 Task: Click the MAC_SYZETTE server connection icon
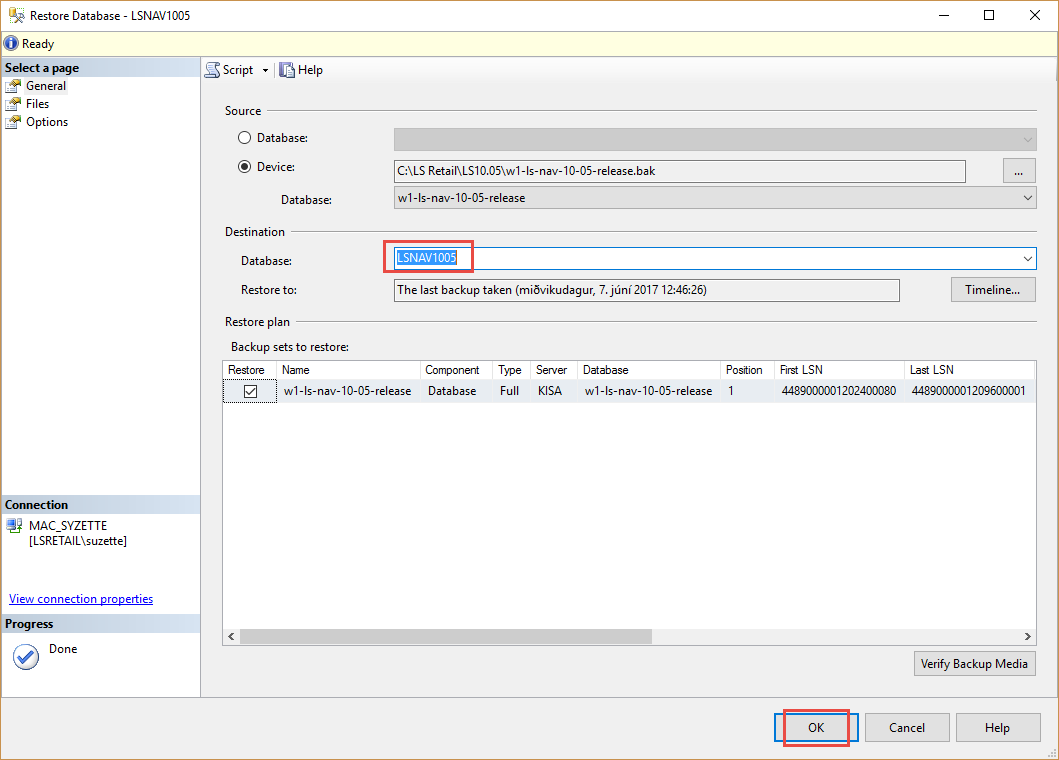[x=14, y=526]
